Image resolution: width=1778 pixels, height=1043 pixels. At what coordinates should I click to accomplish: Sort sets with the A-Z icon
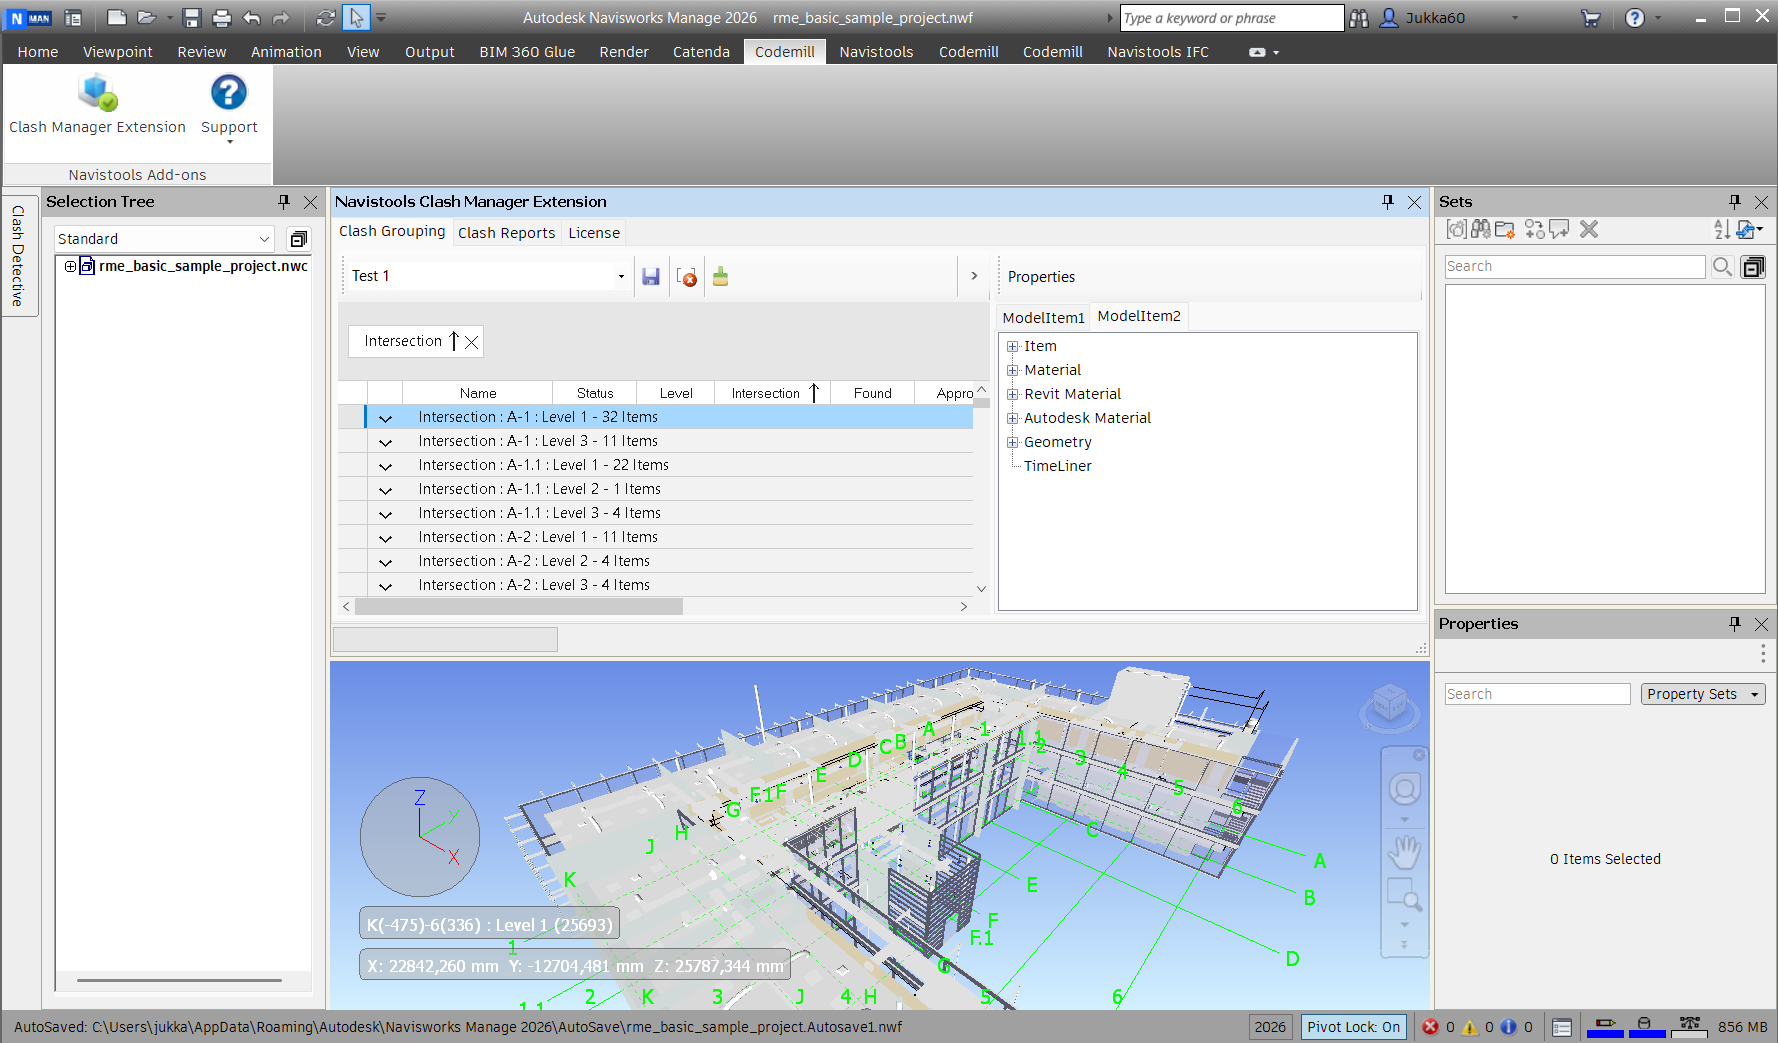1721,230
